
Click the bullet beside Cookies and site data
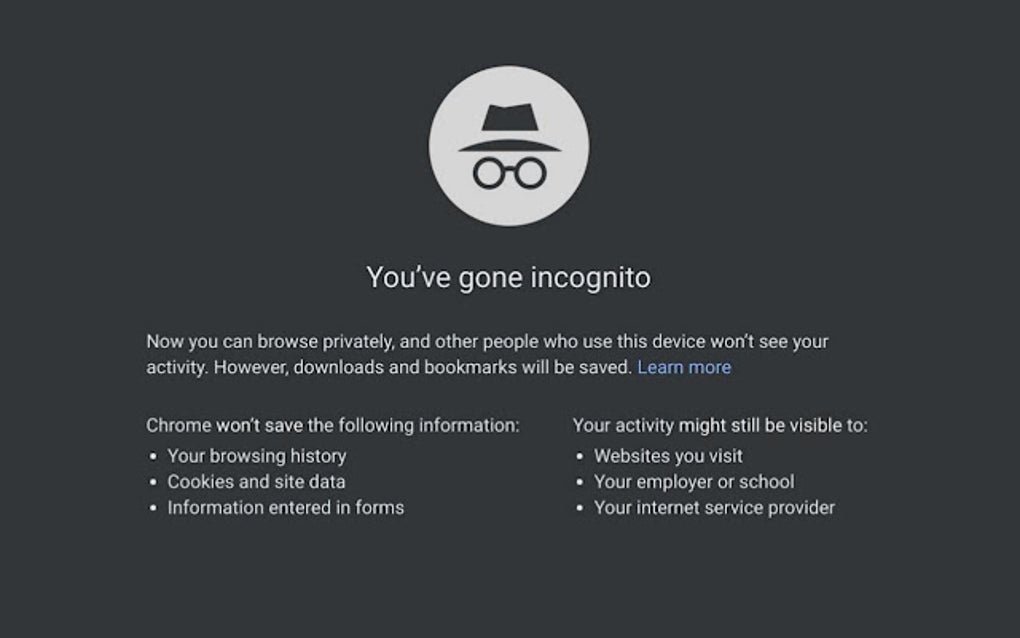pos(152,483)
